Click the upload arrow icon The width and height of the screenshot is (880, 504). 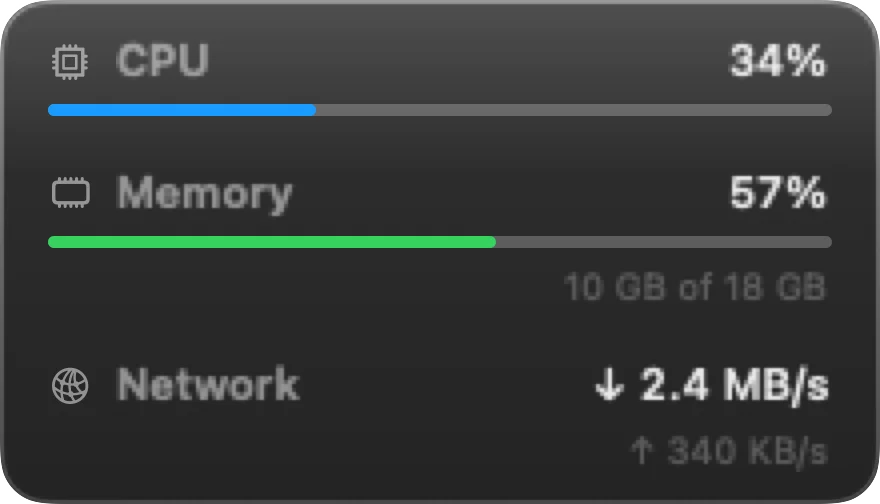[642, 450]
